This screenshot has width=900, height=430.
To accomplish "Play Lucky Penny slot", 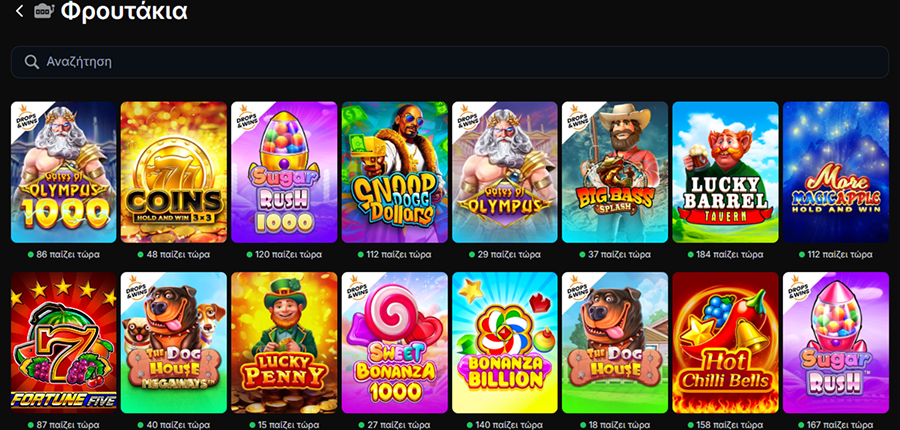I will click(x=284, y=343).
